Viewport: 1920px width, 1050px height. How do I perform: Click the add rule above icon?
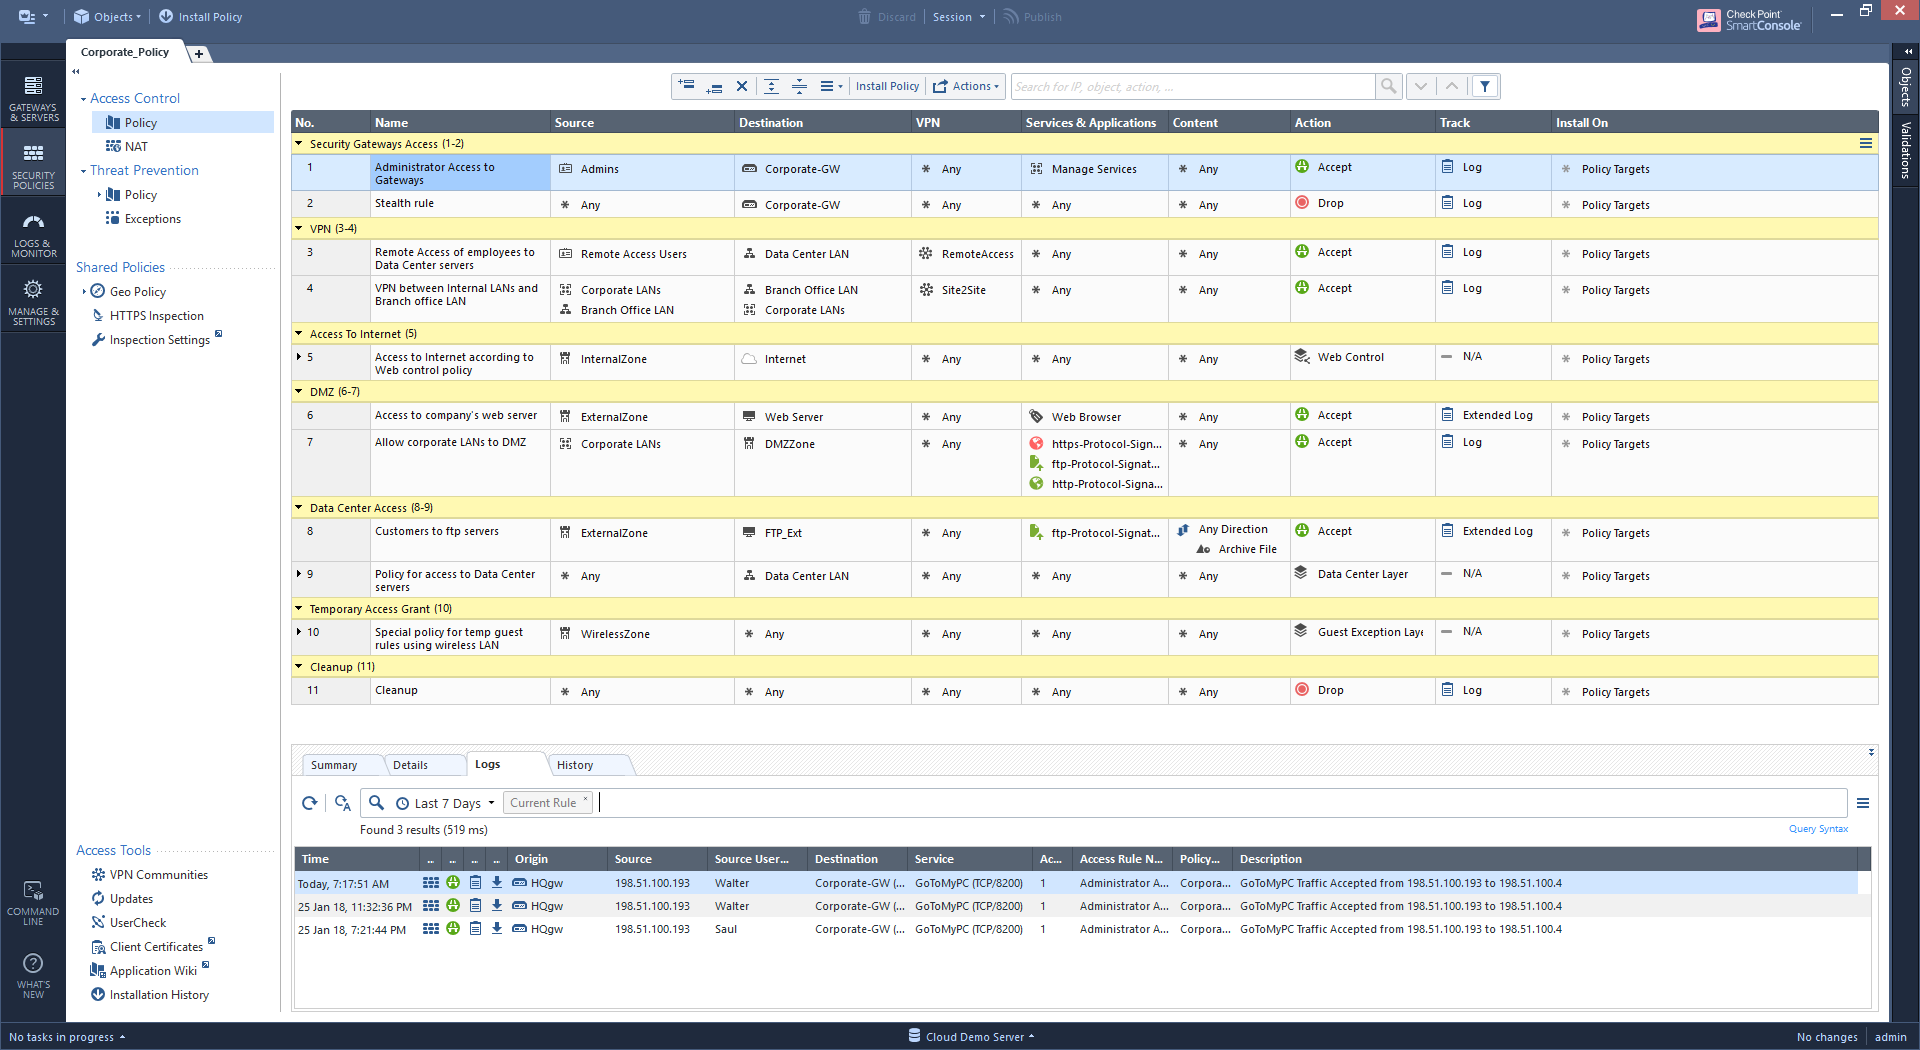tap(686, 86)
